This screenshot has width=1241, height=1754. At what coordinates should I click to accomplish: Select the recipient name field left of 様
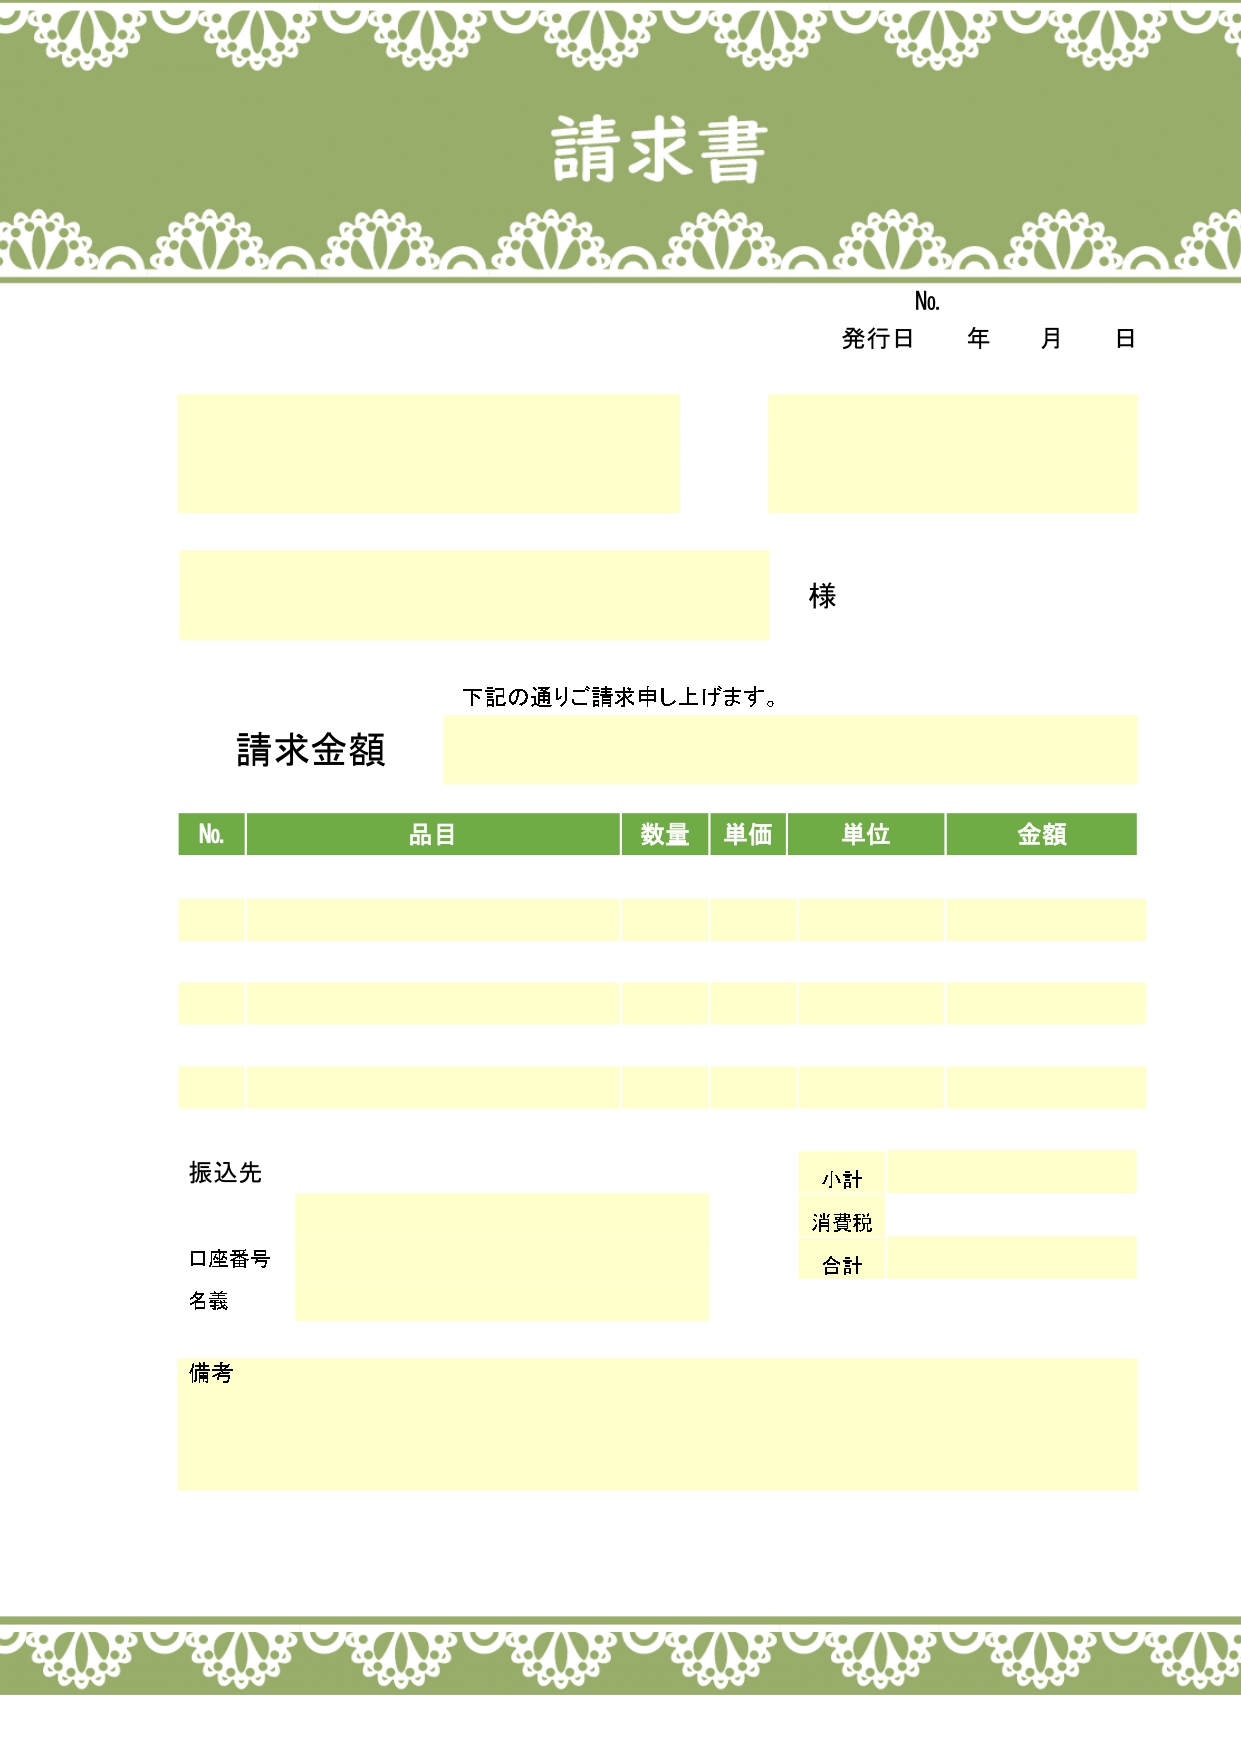coord(474,595)
